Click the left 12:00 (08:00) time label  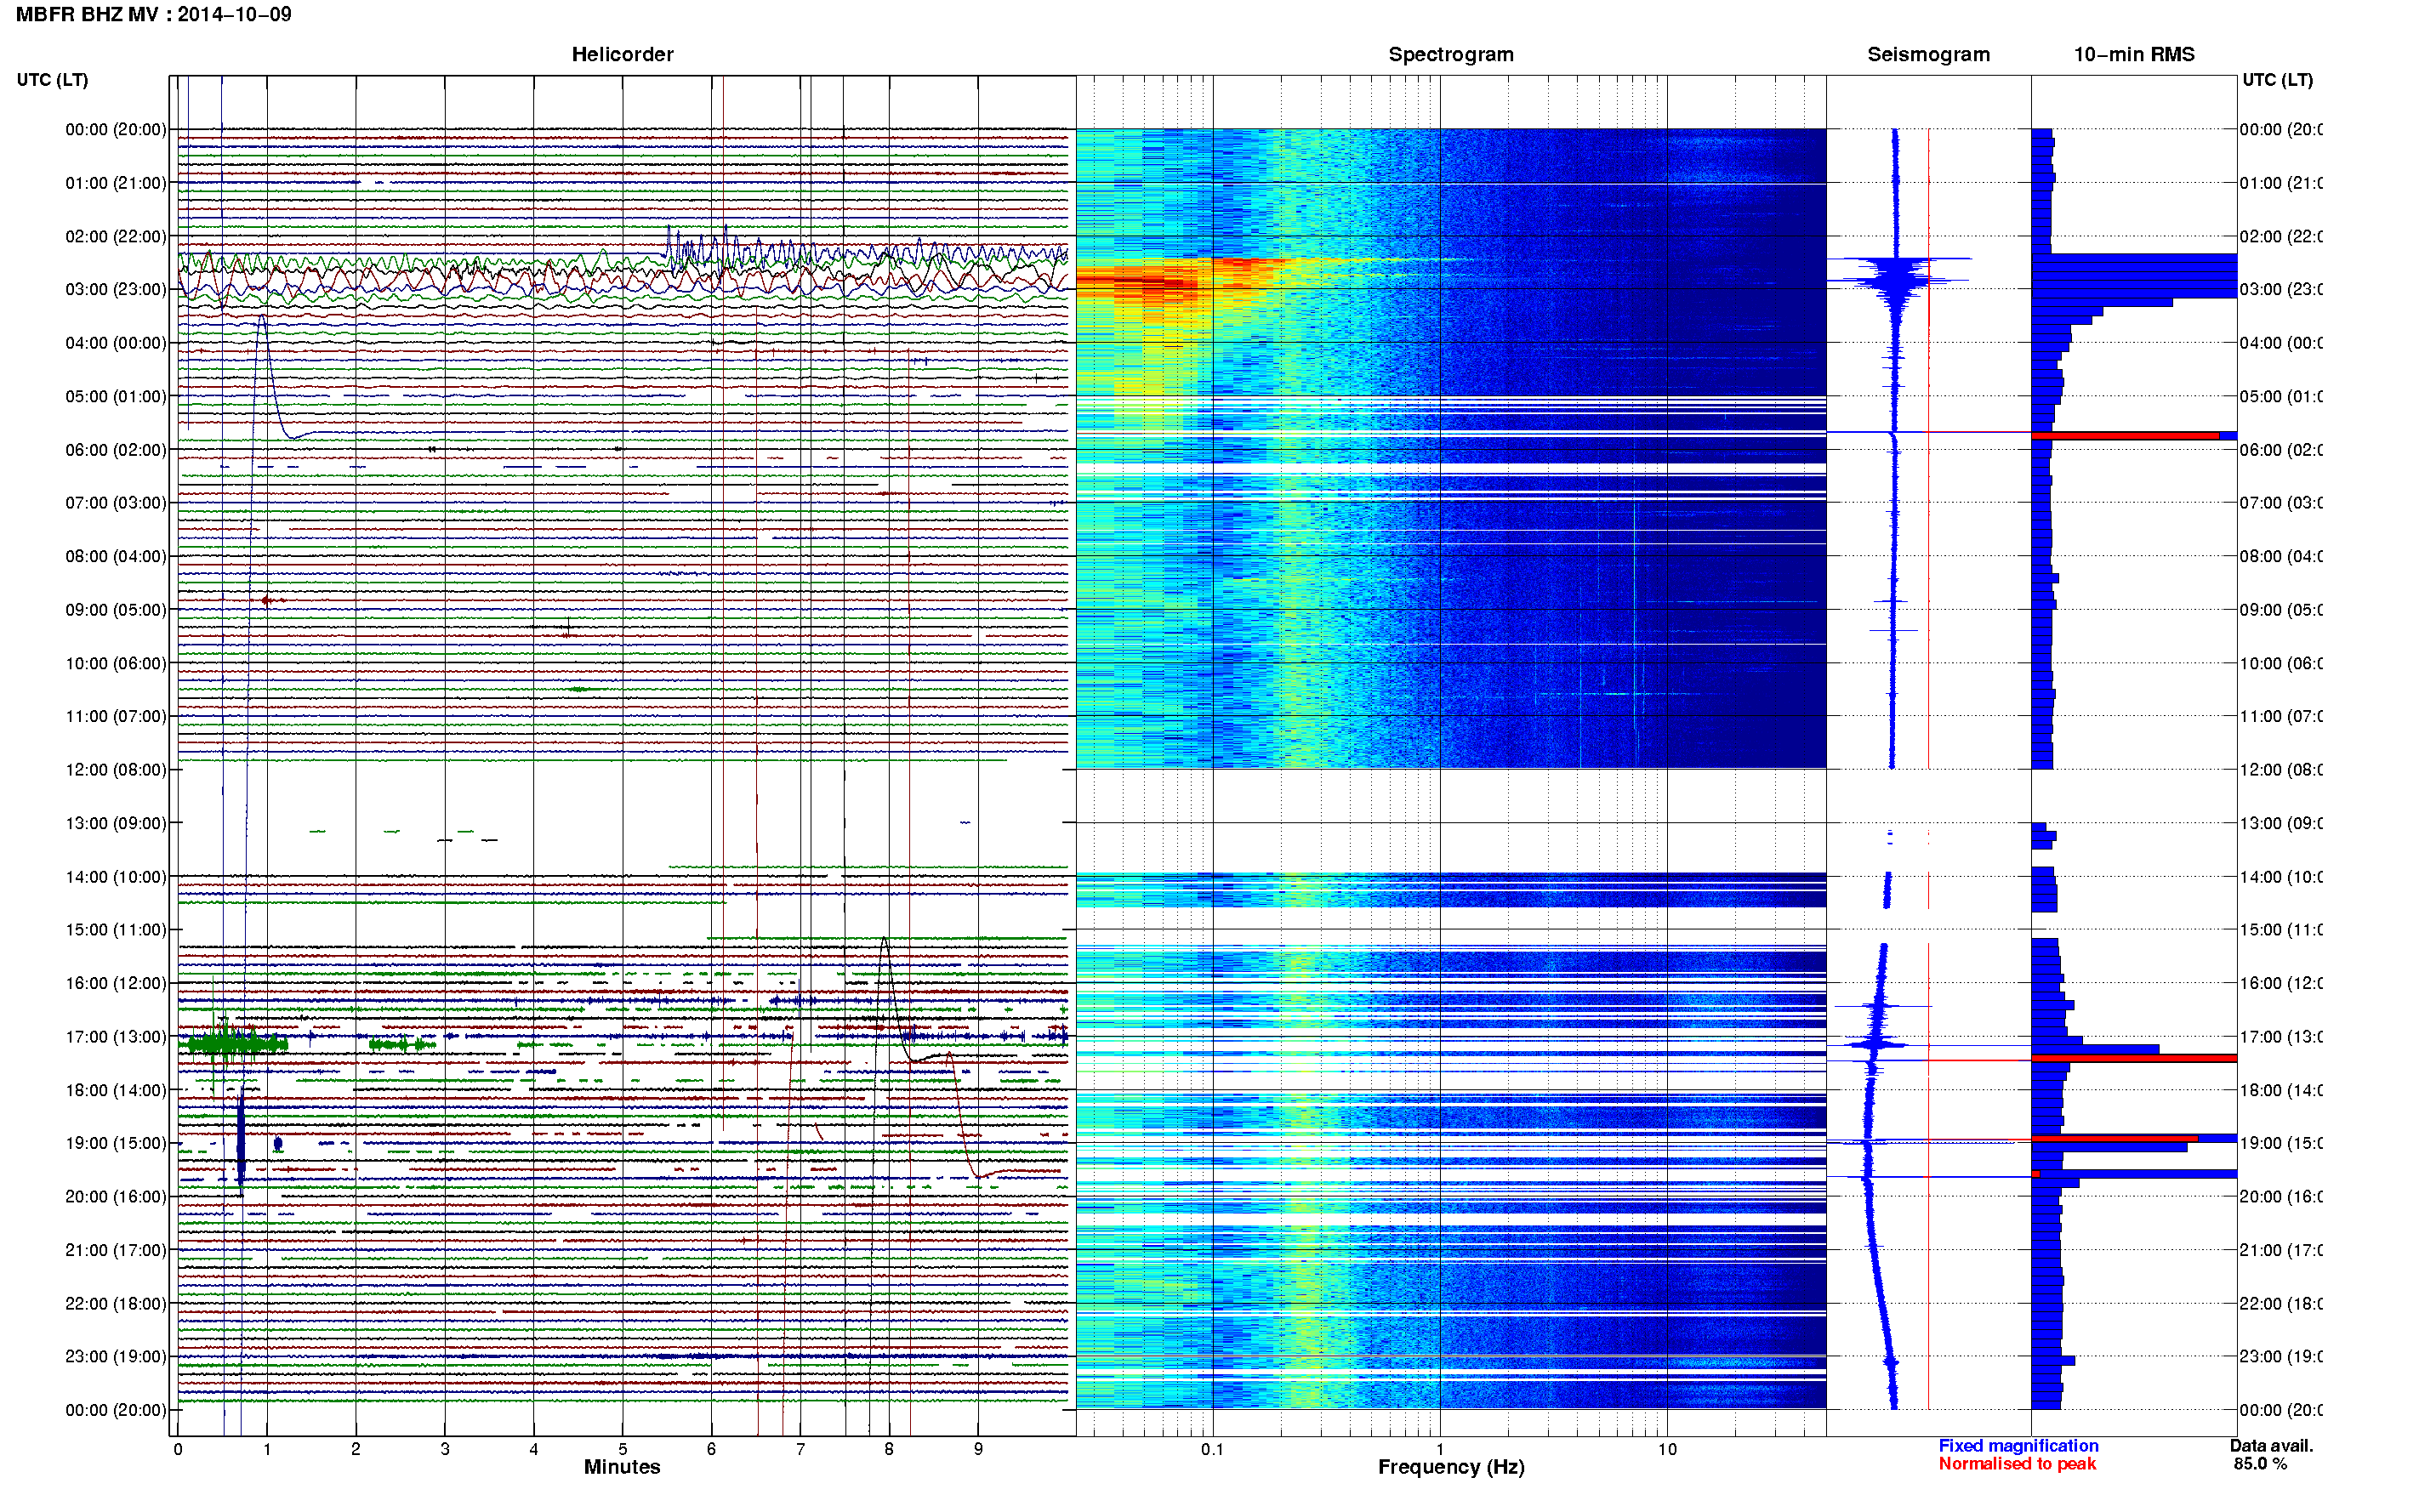click(x=115, y=770)
